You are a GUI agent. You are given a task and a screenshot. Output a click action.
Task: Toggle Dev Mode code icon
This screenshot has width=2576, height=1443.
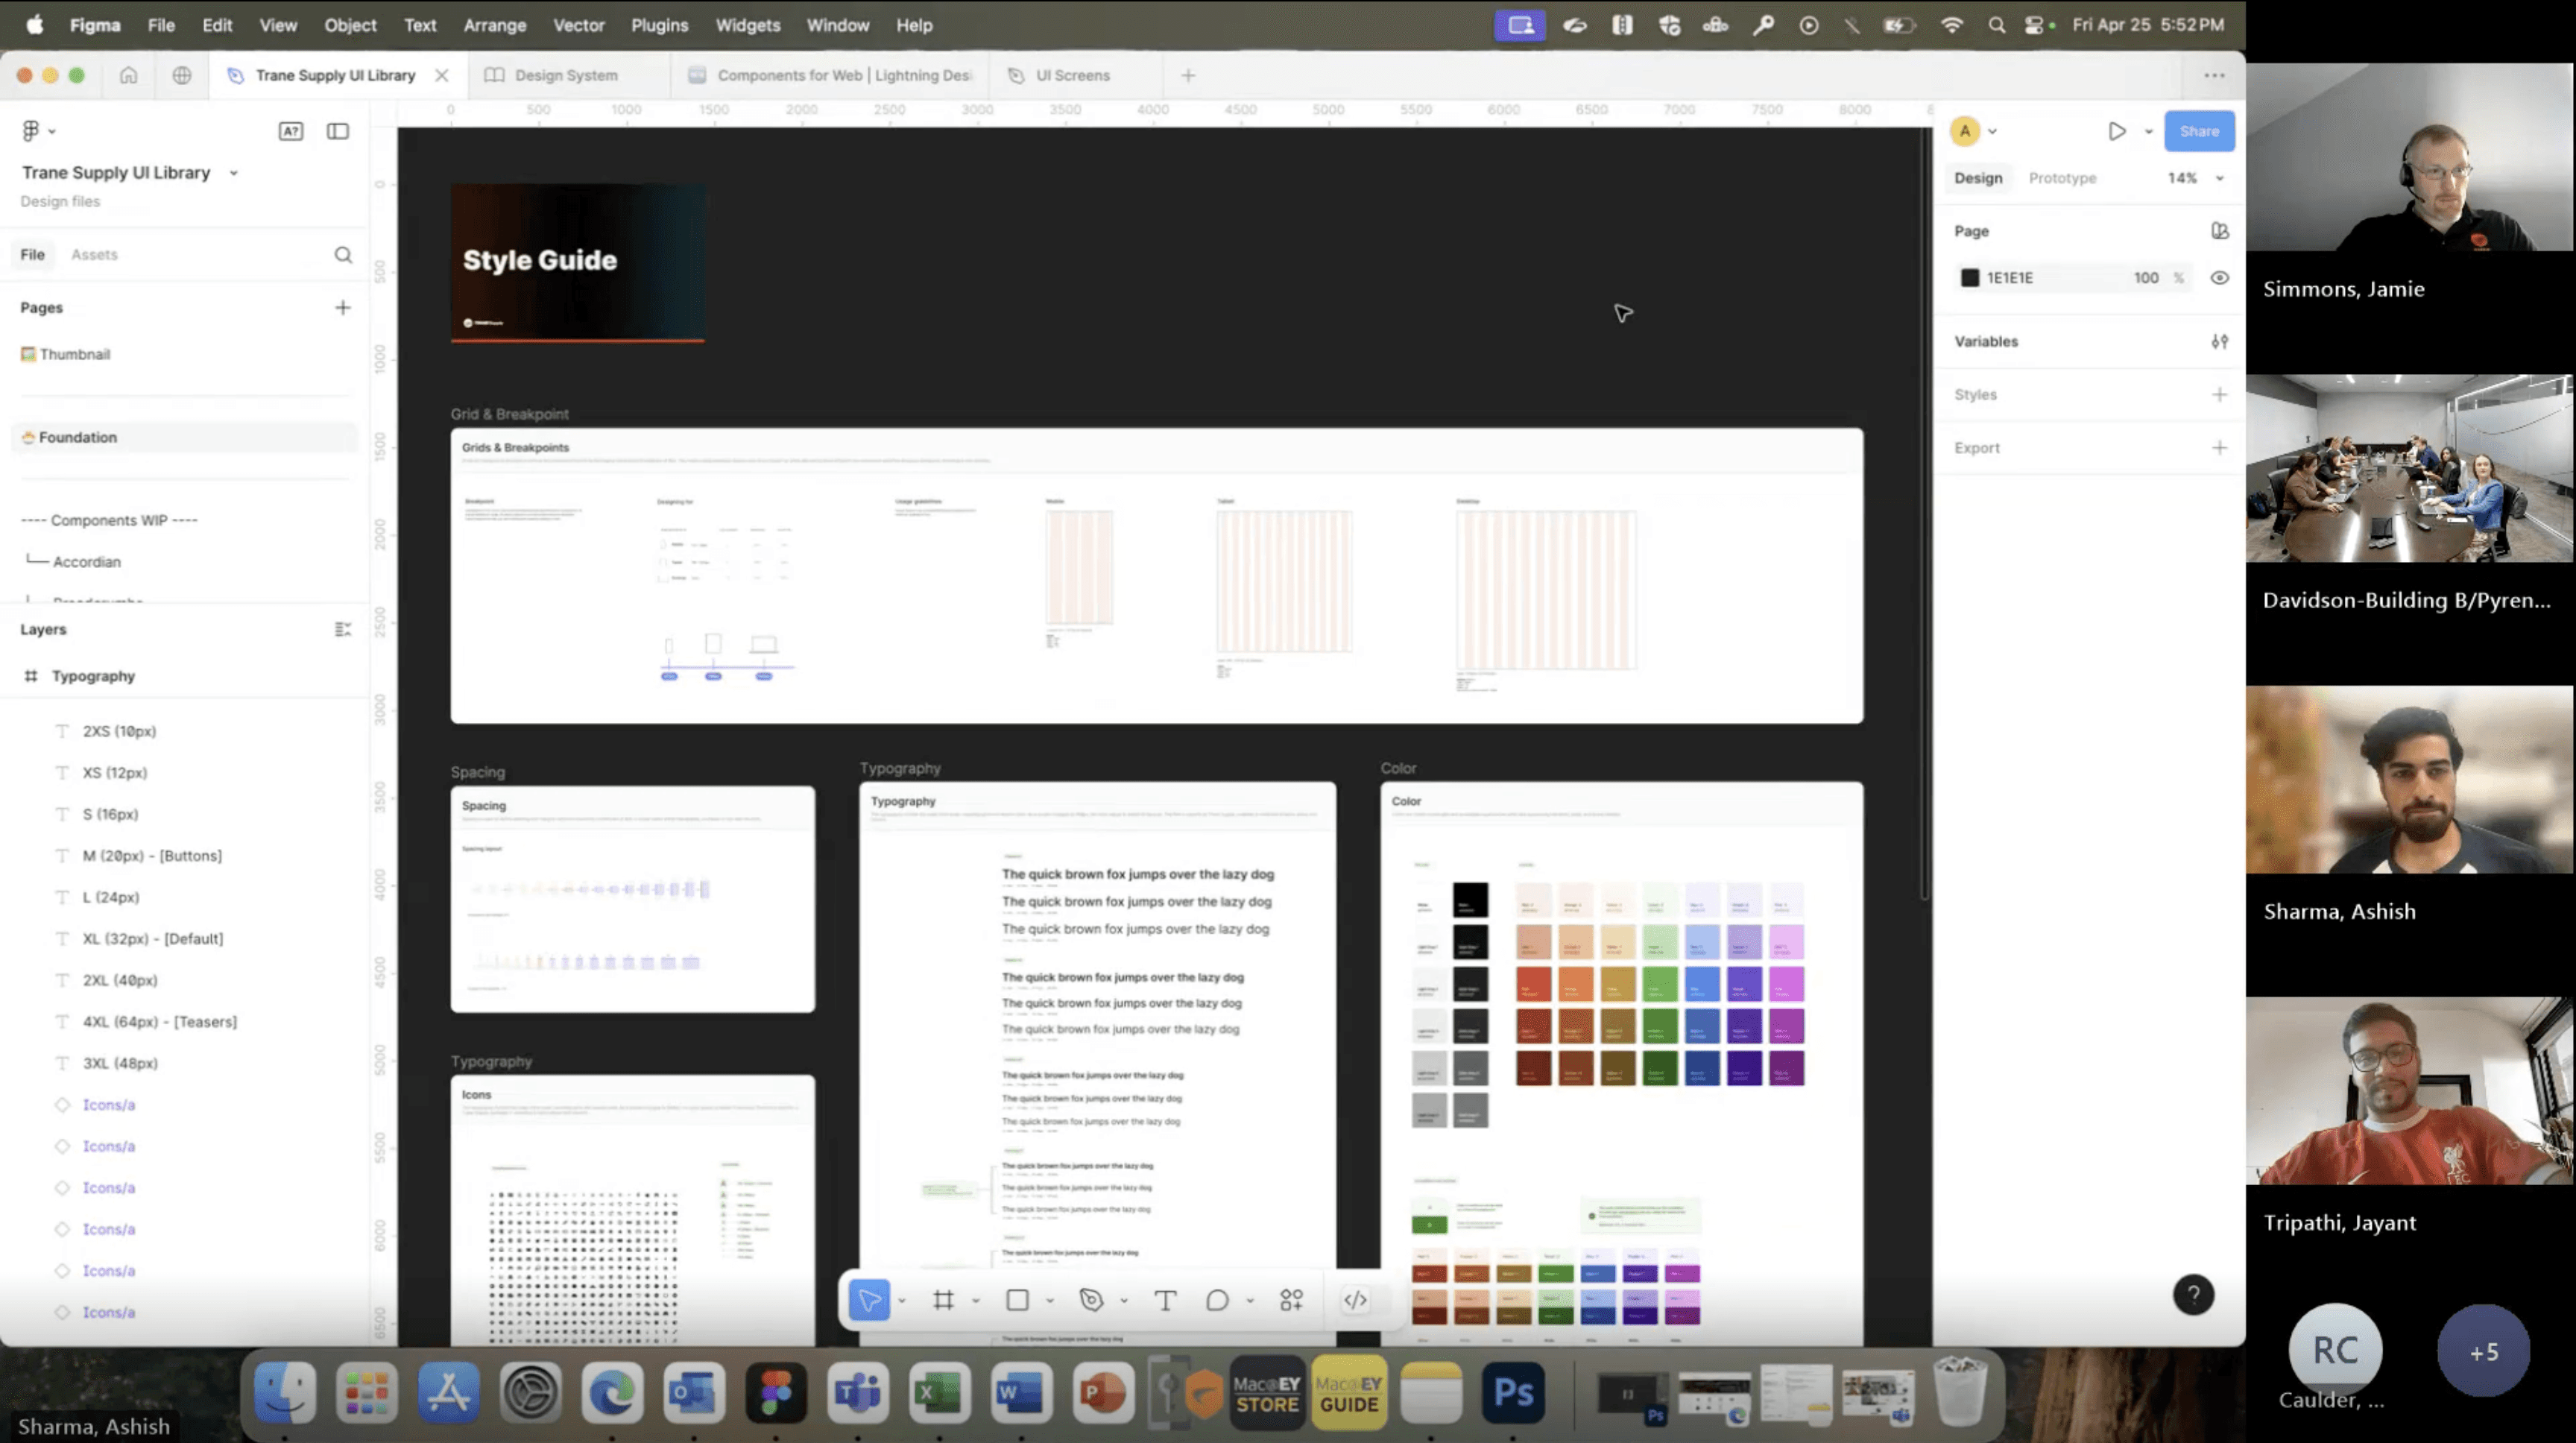click(x=1355, y=1300)
